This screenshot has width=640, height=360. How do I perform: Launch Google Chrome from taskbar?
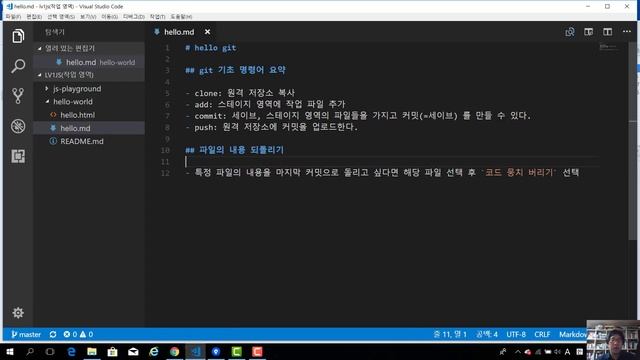point(175,351)
